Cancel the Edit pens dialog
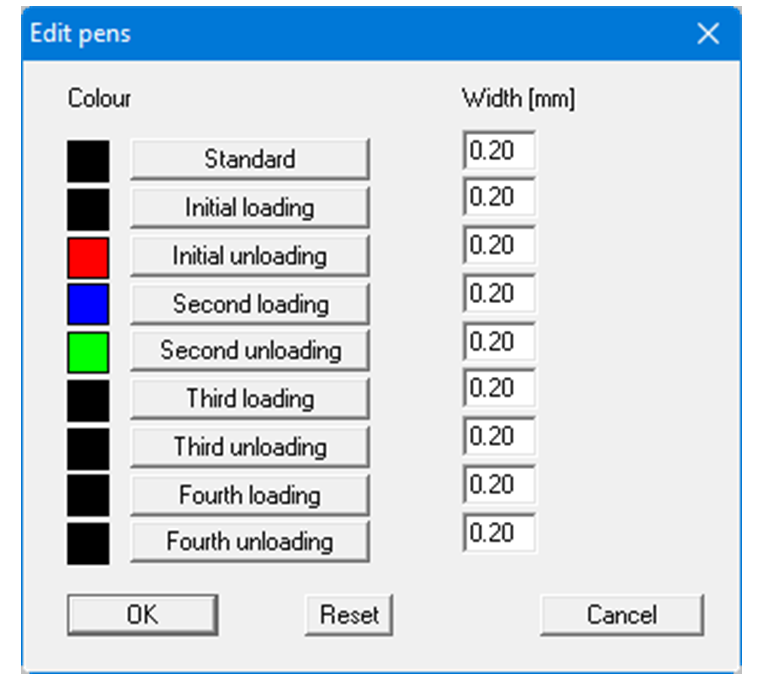This screenshot has width=763, height=682. pyautogui.click(x=621, y=614)
